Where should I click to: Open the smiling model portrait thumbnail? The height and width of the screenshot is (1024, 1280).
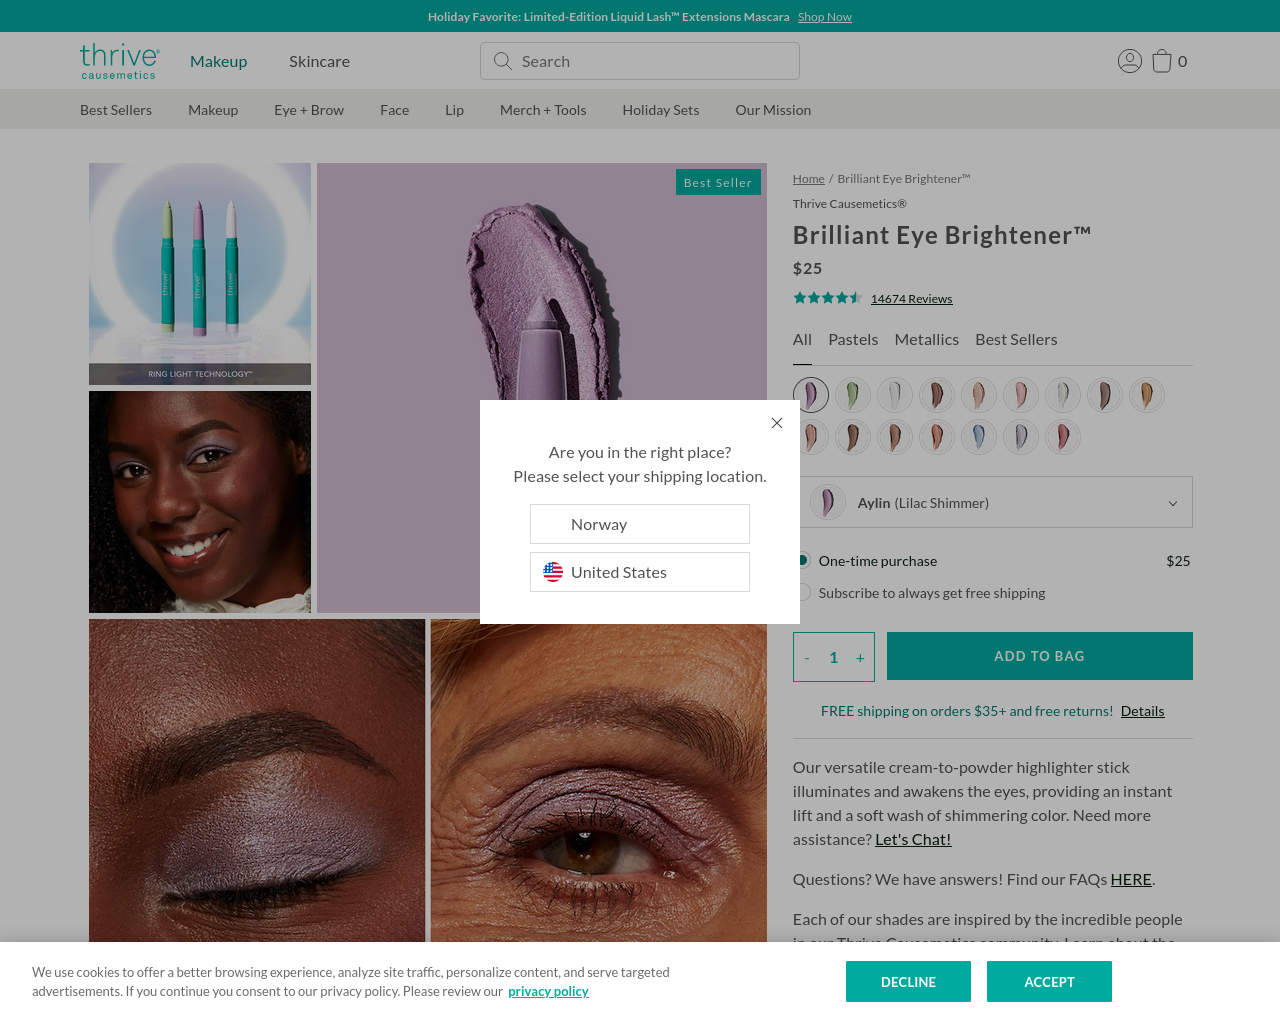click(200, 502)
